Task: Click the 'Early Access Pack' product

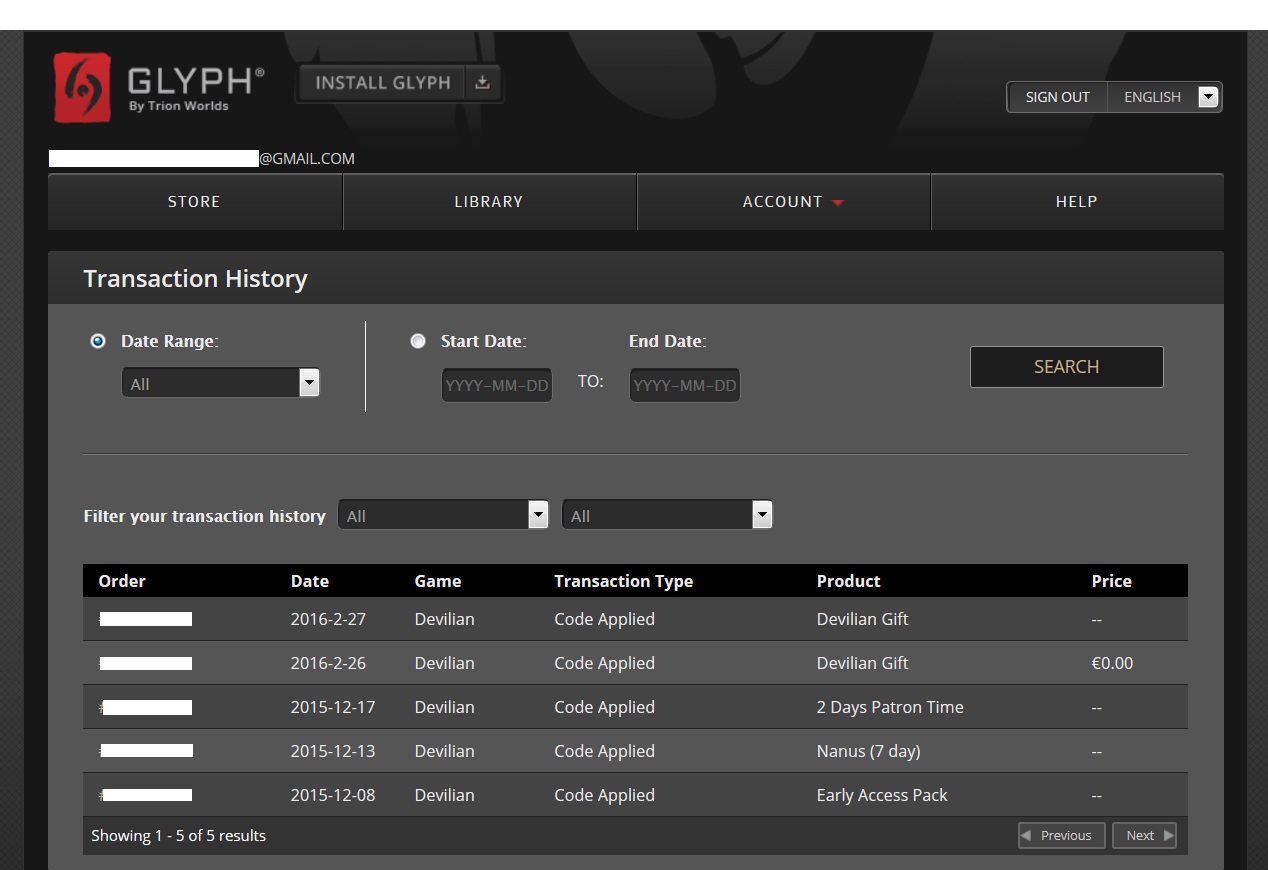Action: pos(882,795)
